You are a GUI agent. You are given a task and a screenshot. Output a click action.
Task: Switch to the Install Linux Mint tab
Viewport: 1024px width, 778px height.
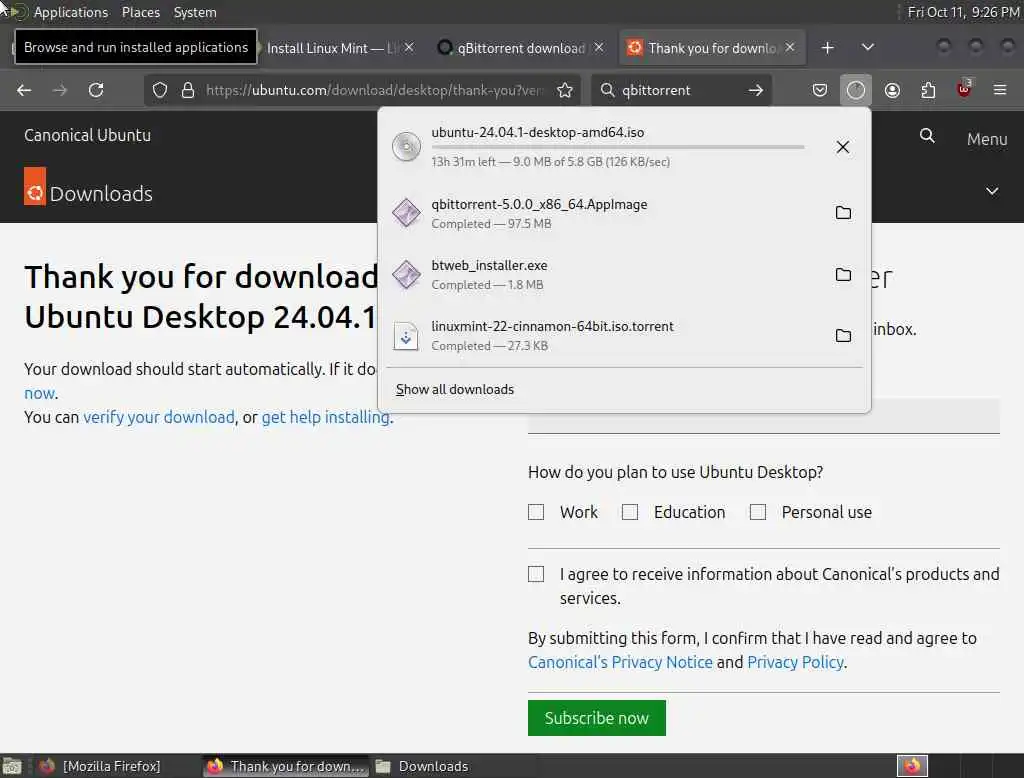pos(332,48)
